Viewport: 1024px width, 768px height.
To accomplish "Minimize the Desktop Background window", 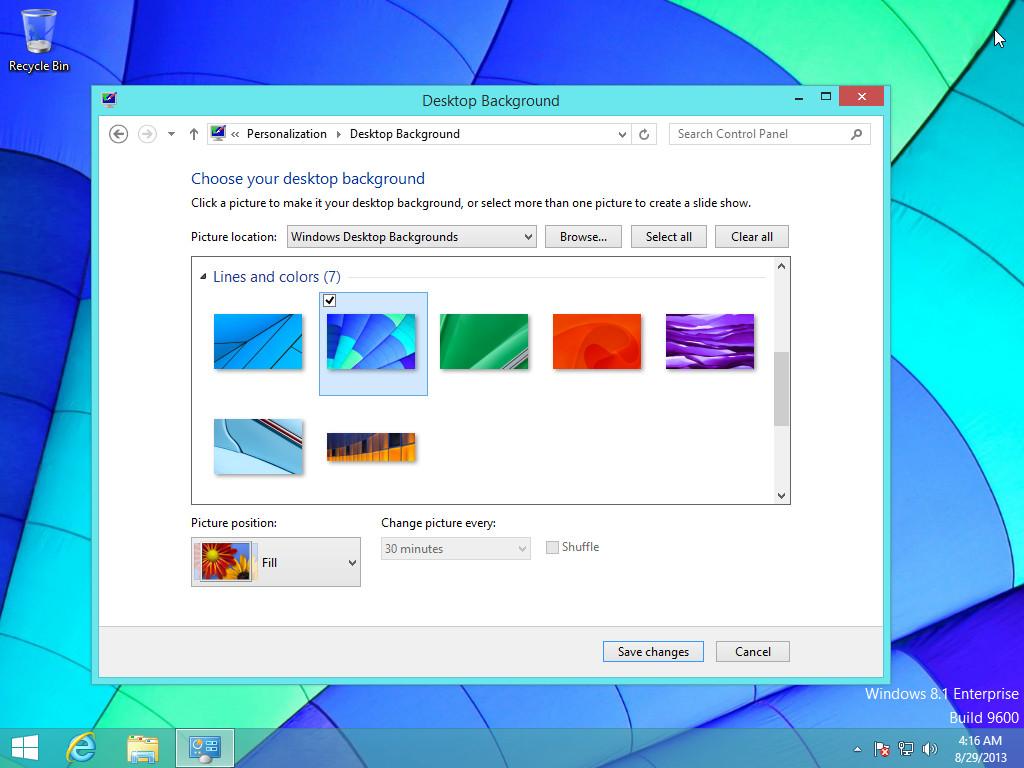I will (799, 98).
